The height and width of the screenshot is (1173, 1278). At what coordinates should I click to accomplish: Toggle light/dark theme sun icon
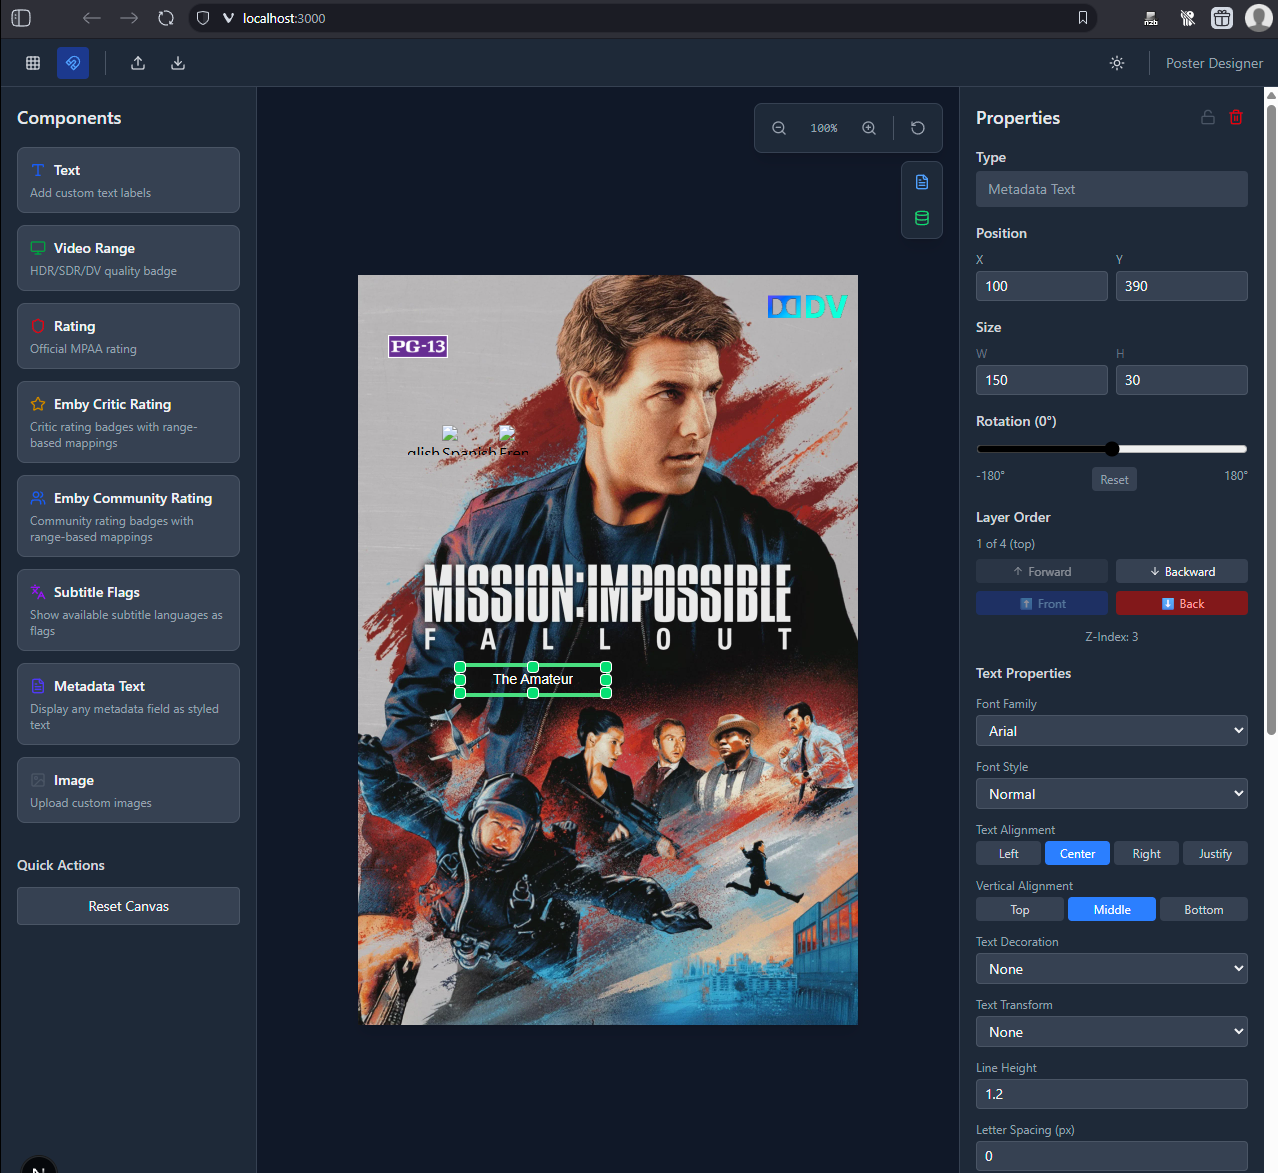click(x=1117, y=63)
